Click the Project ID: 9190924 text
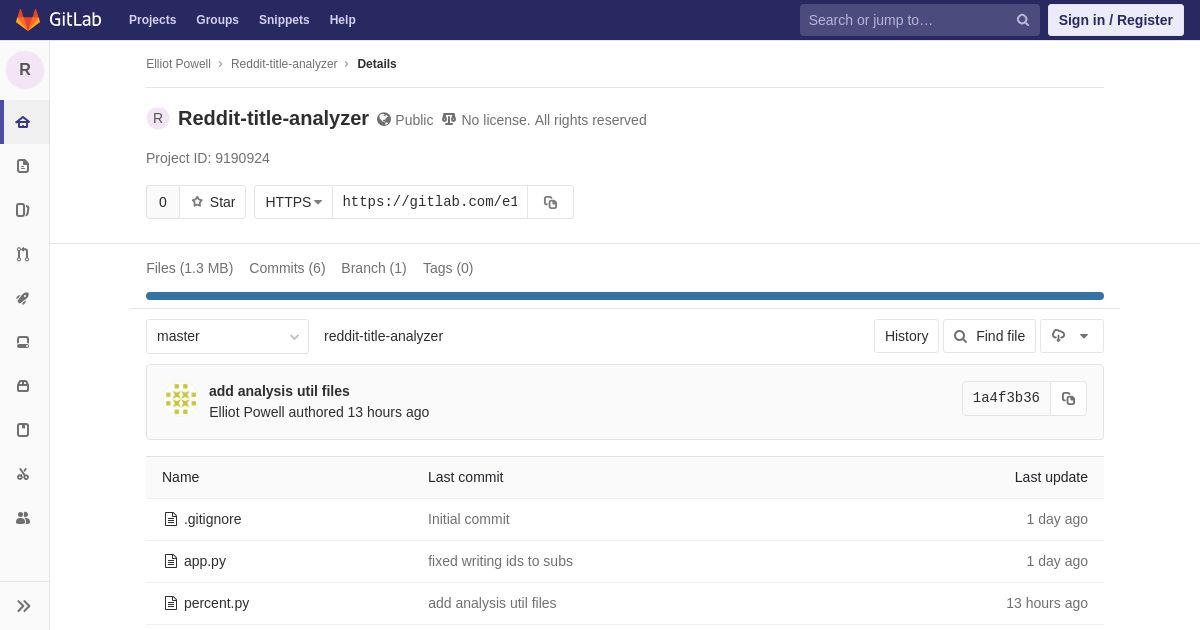This screenshot has width=1200, height=630. [x=208, y=158]
